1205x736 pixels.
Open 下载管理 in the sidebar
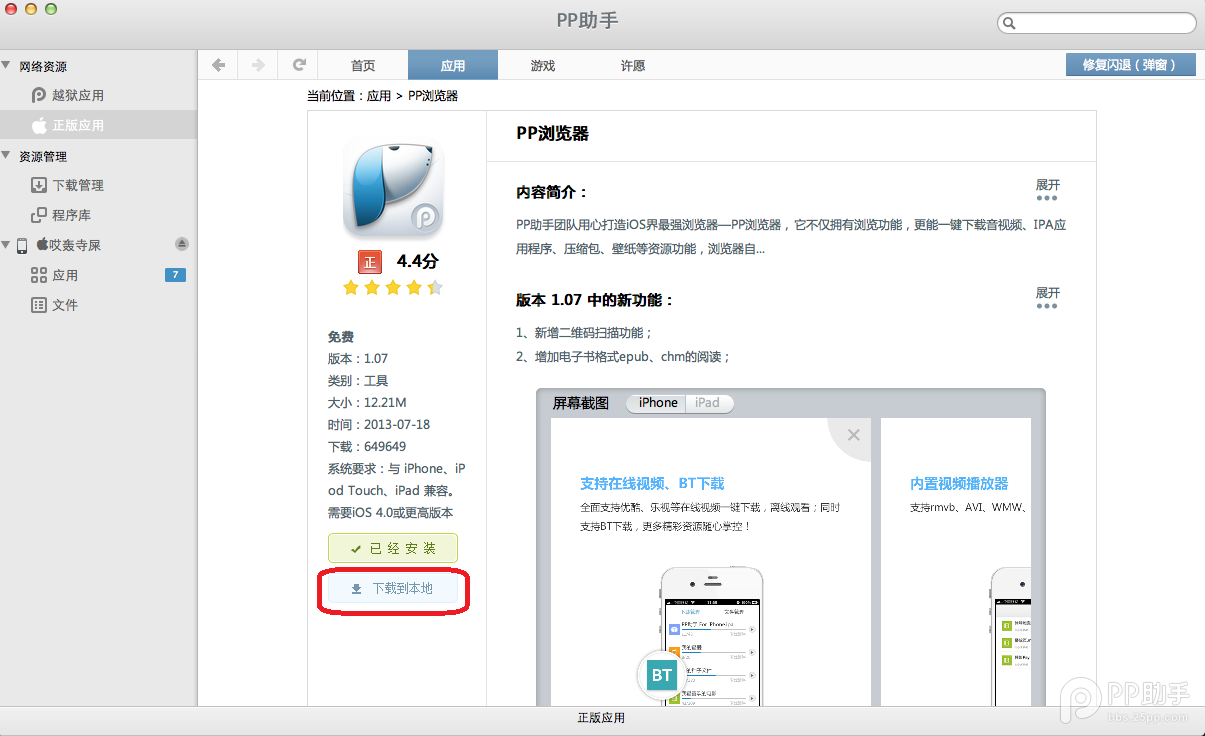point(77,185)
